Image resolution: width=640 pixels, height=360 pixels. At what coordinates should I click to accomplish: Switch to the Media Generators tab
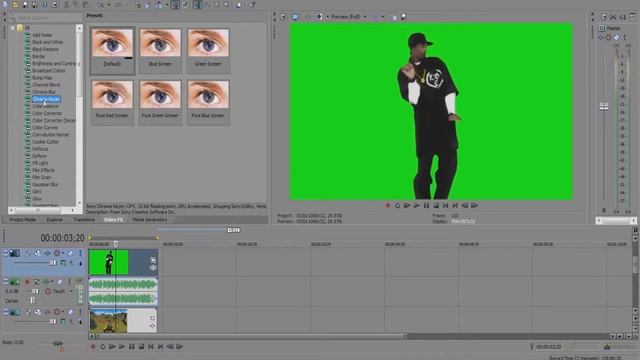click(x=150, y=220)
